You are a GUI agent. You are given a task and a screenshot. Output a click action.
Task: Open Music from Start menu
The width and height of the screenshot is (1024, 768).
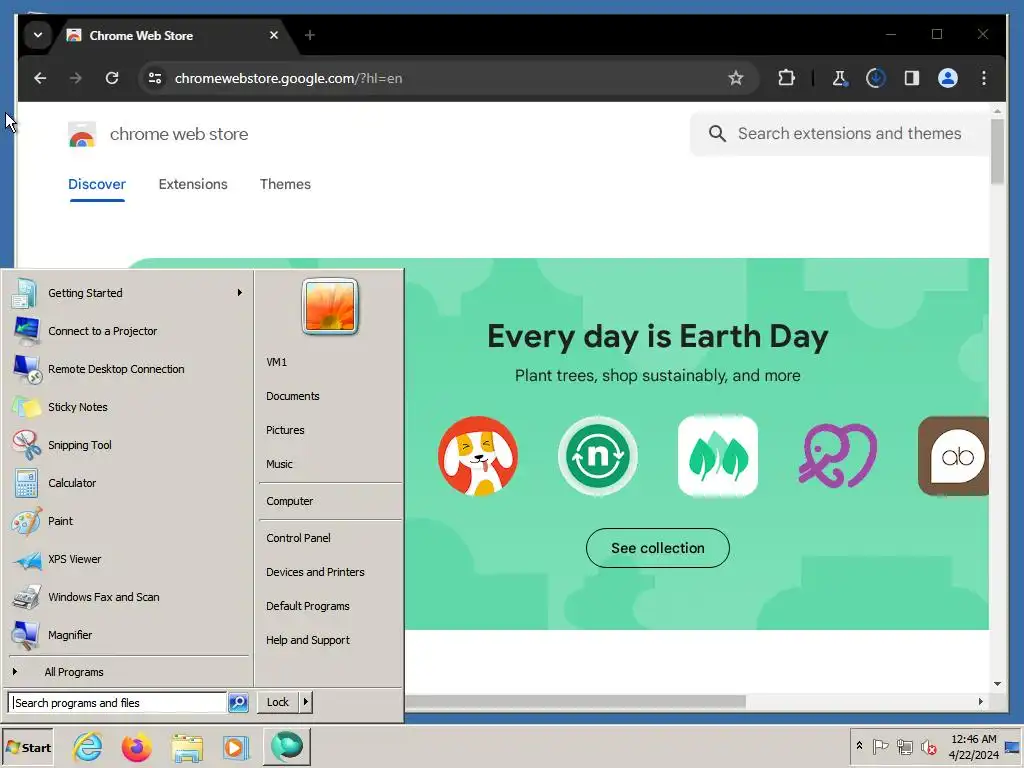[x=330, y=464]
